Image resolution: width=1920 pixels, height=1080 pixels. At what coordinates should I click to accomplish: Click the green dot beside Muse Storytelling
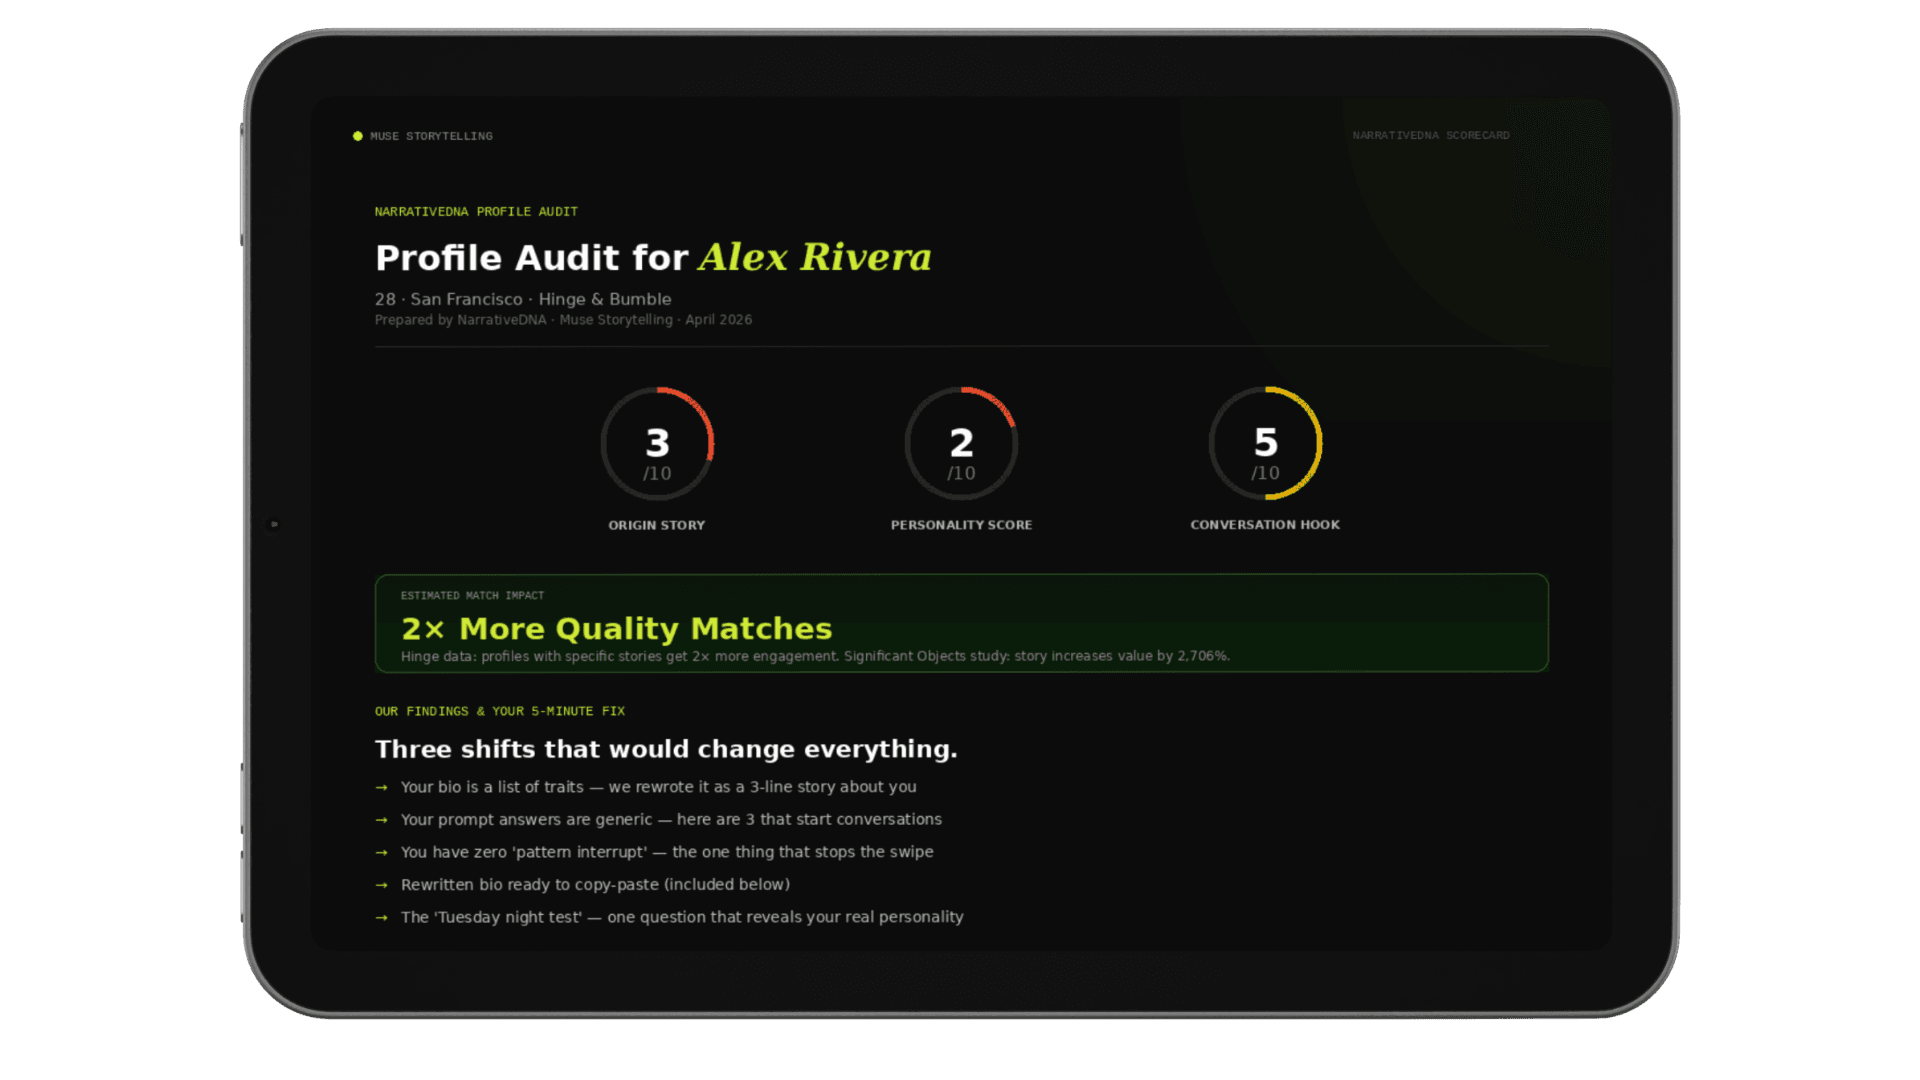coord(358,136)
